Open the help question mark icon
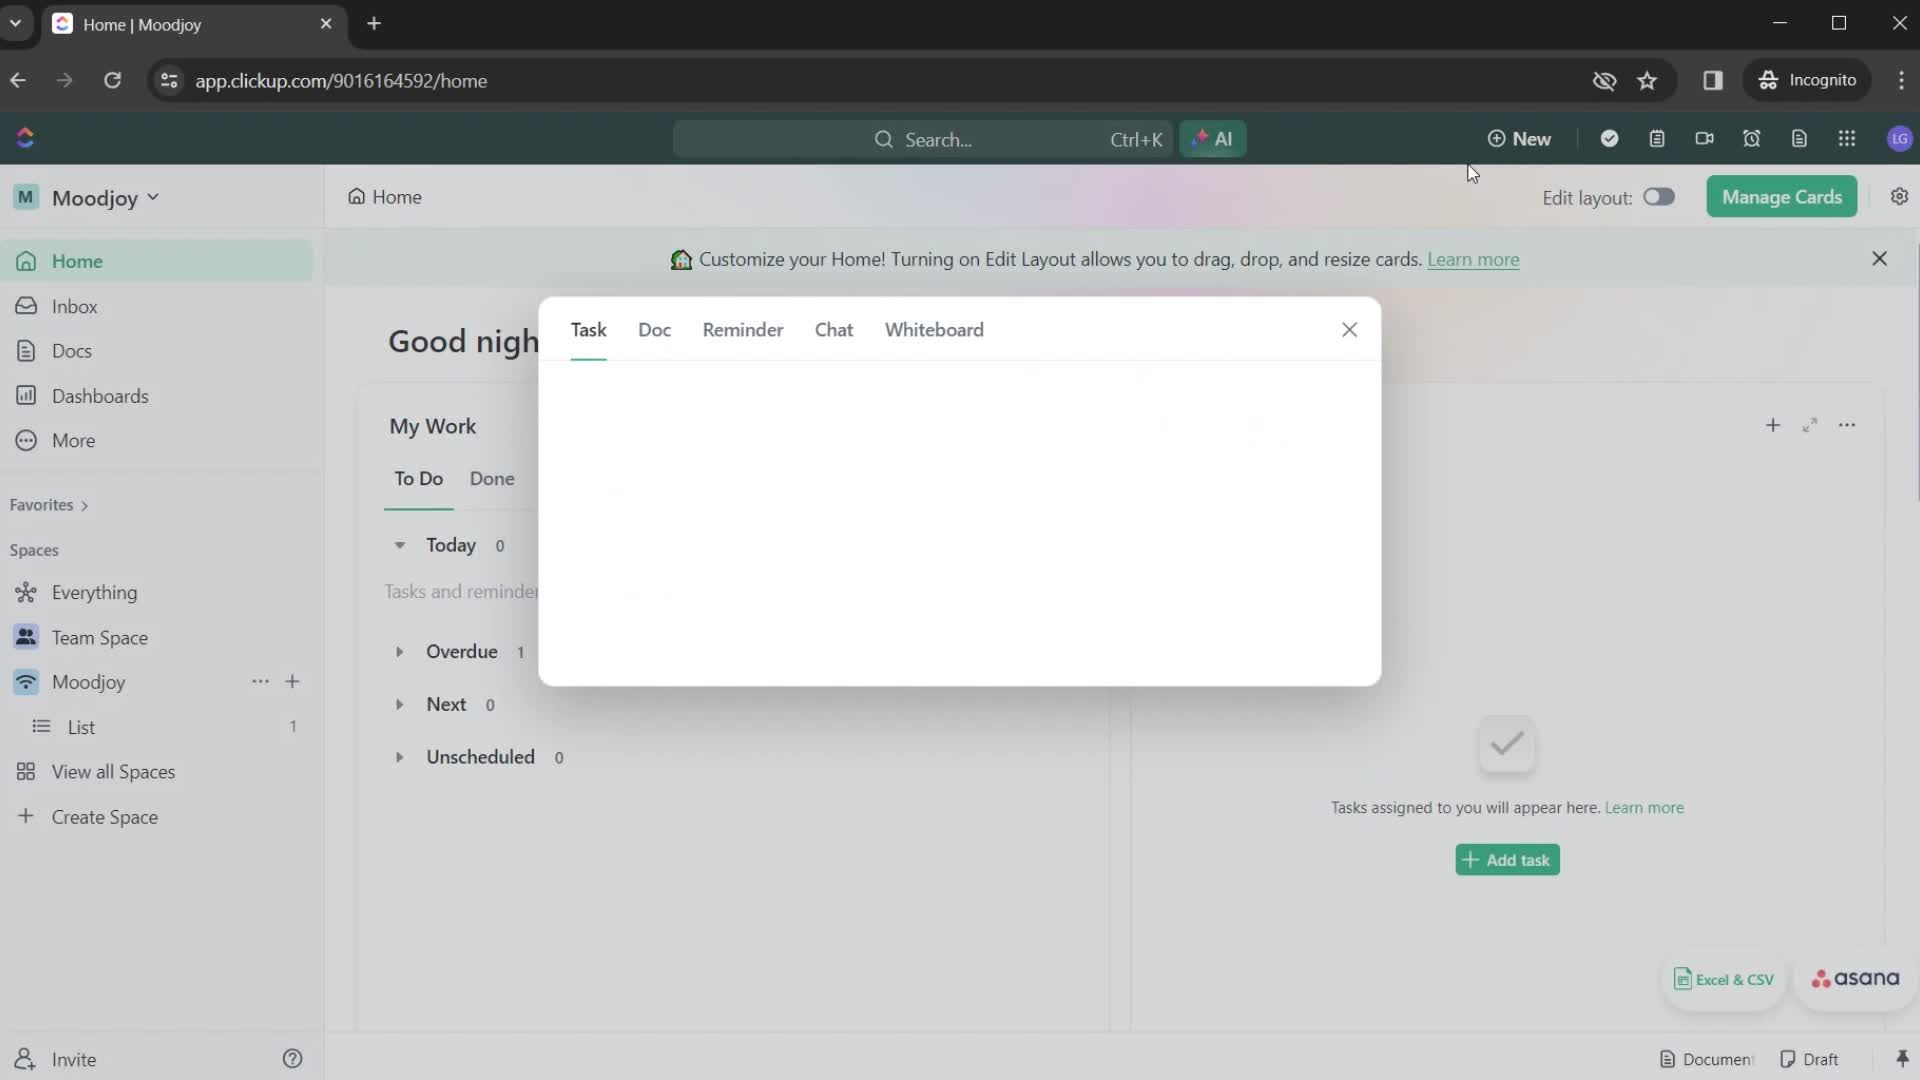The image size is (1920, 1080). pyautogui.click(x=292, y=1059)
